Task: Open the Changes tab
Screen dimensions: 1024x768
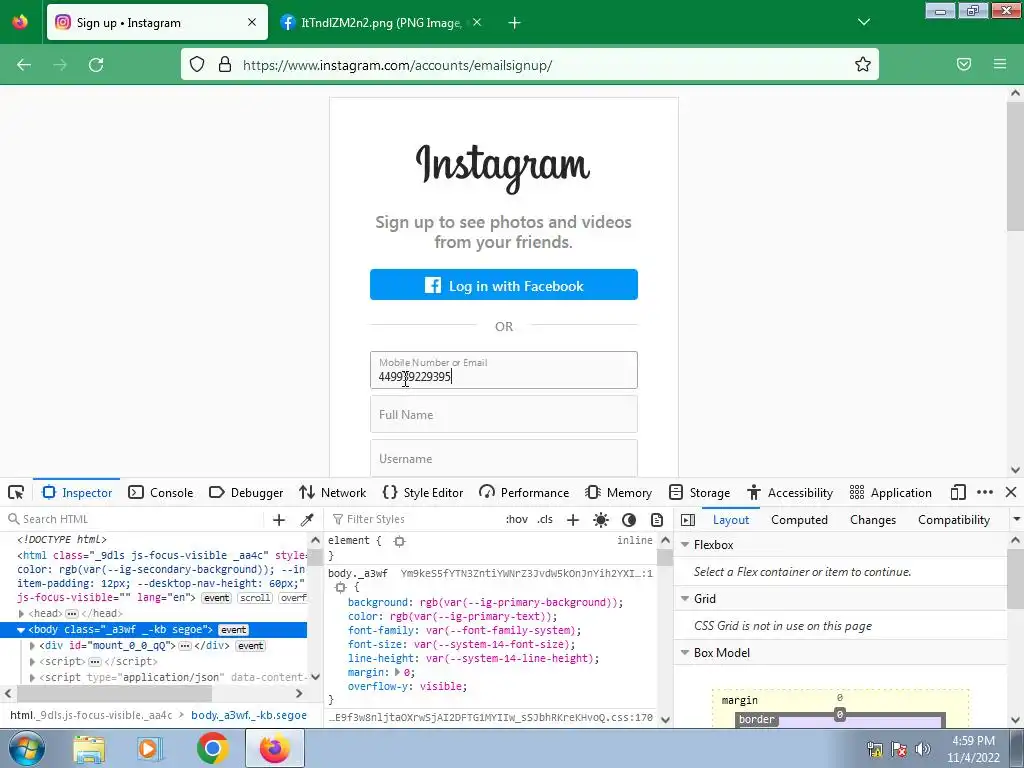Action: pyautogui.click(x=873, y=520)
